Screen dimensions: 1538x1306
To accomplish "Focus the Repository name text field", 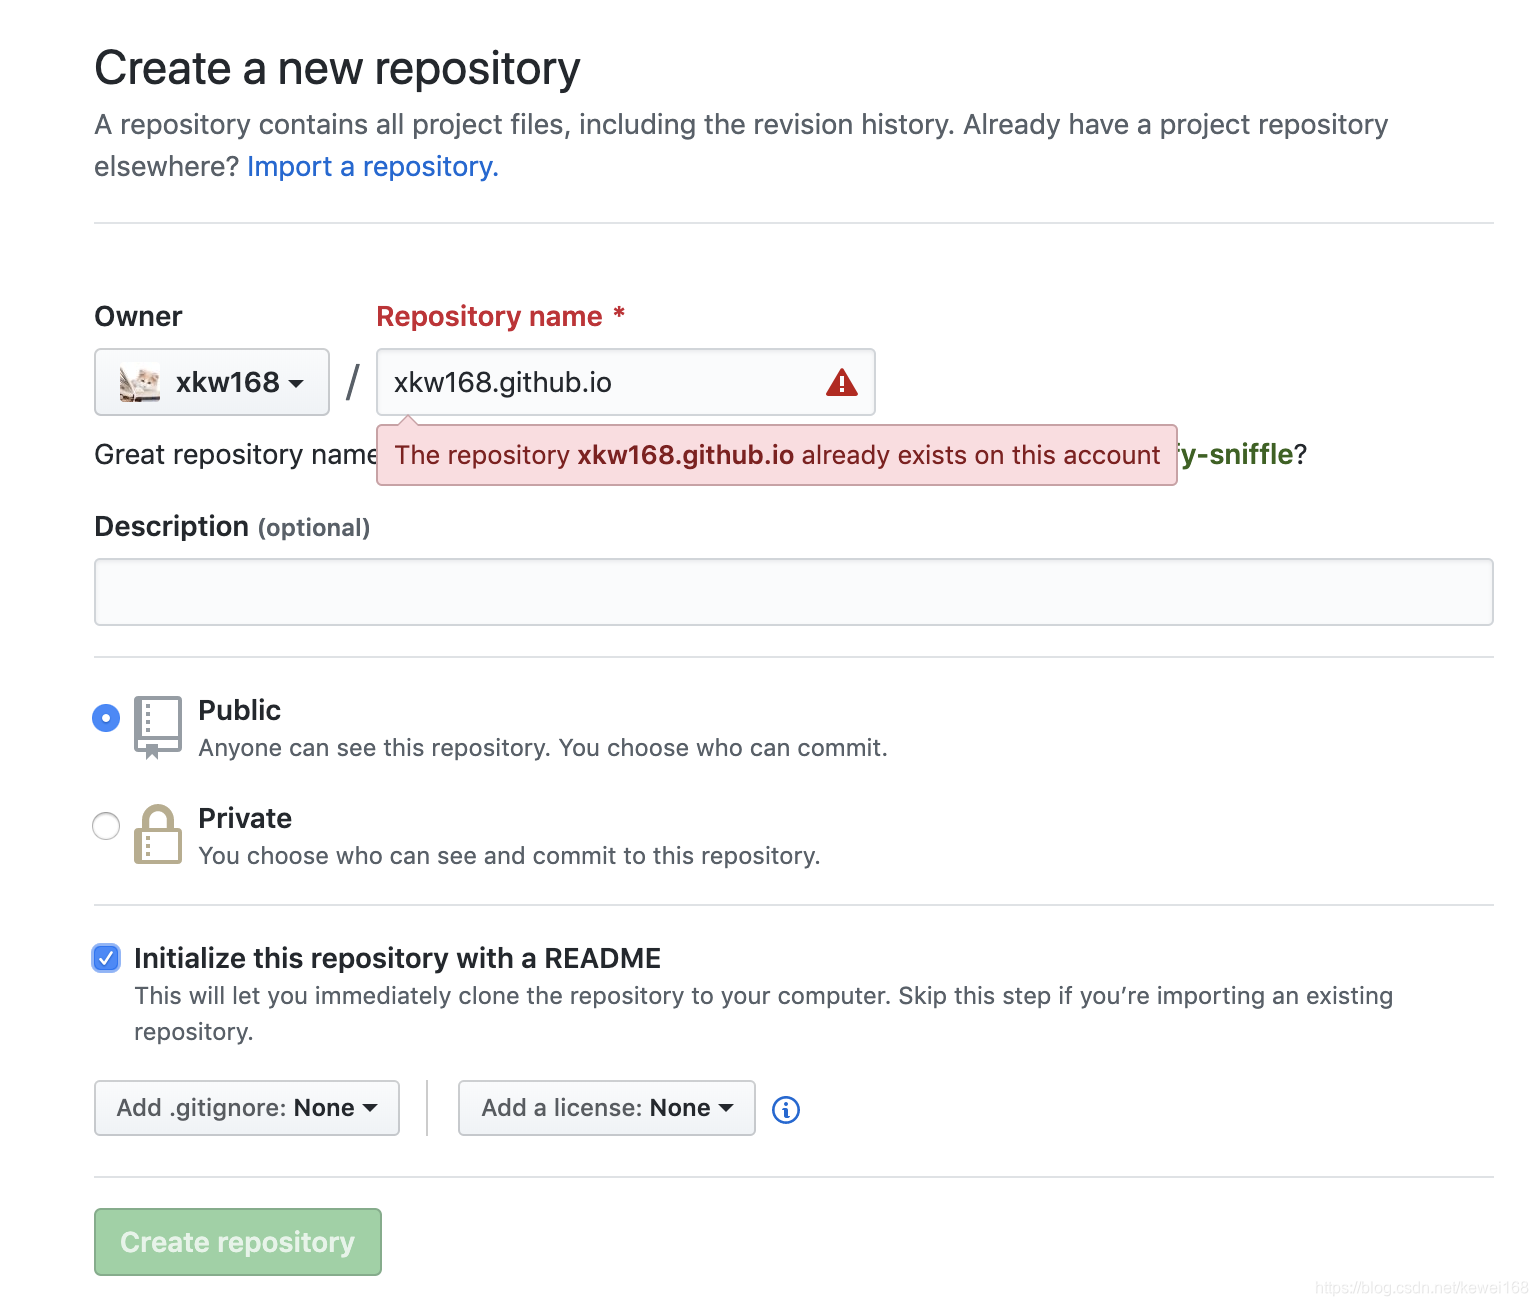I will click(626, 382).
